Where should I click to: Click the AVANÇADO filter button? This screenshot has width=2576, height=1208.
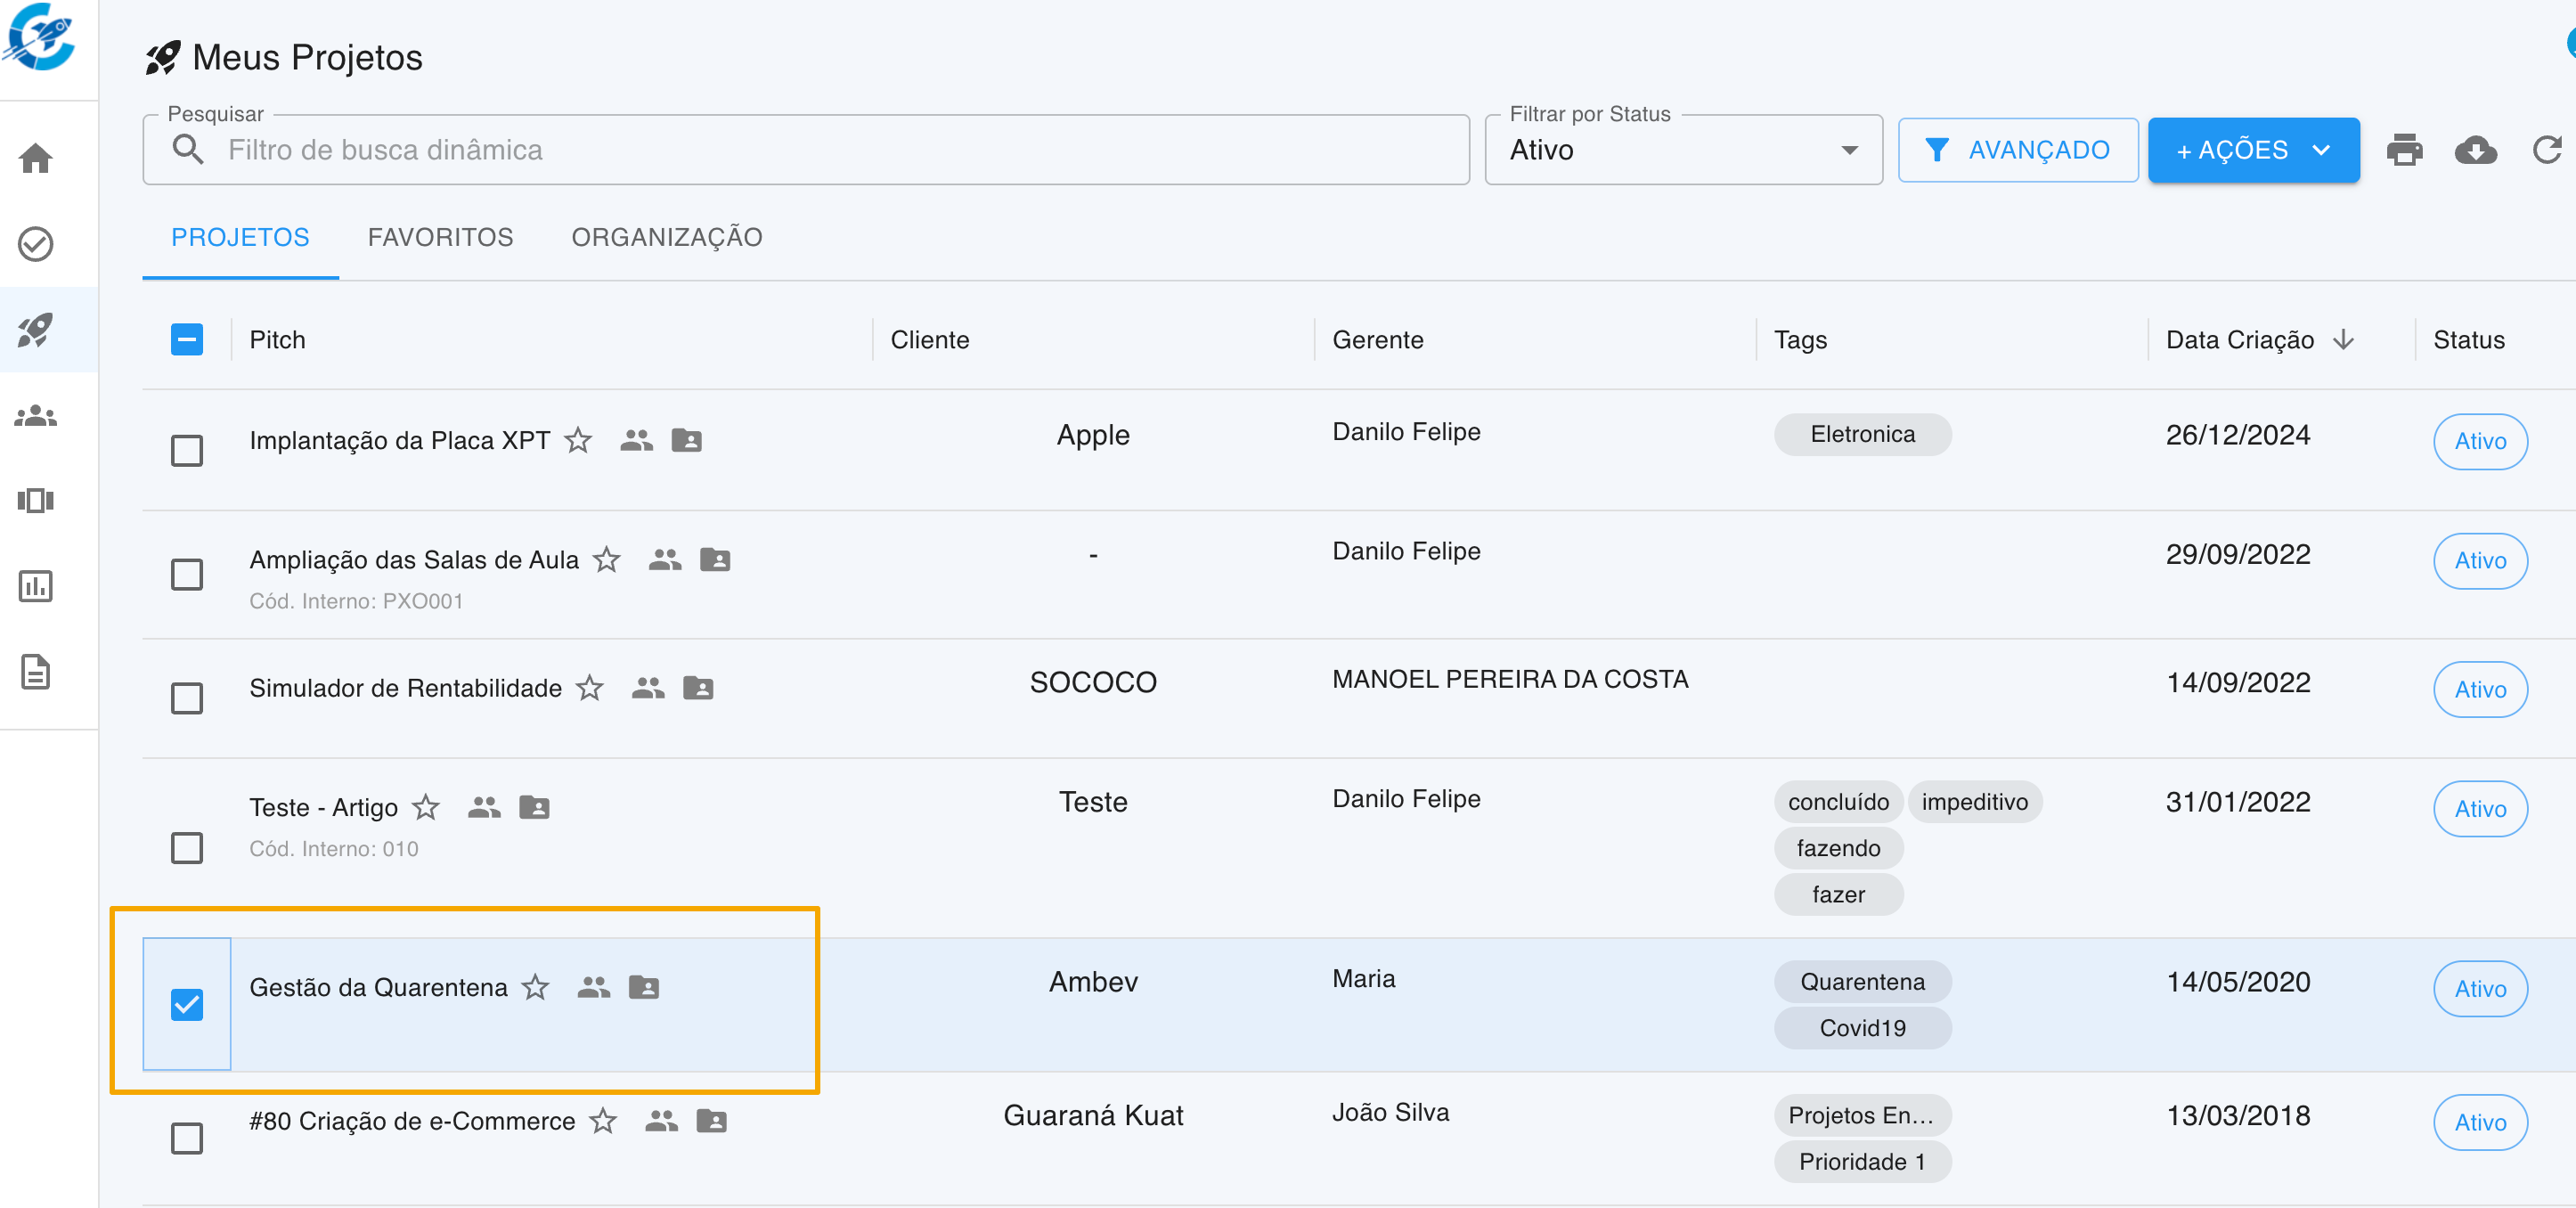click(x=2017, y=150)
